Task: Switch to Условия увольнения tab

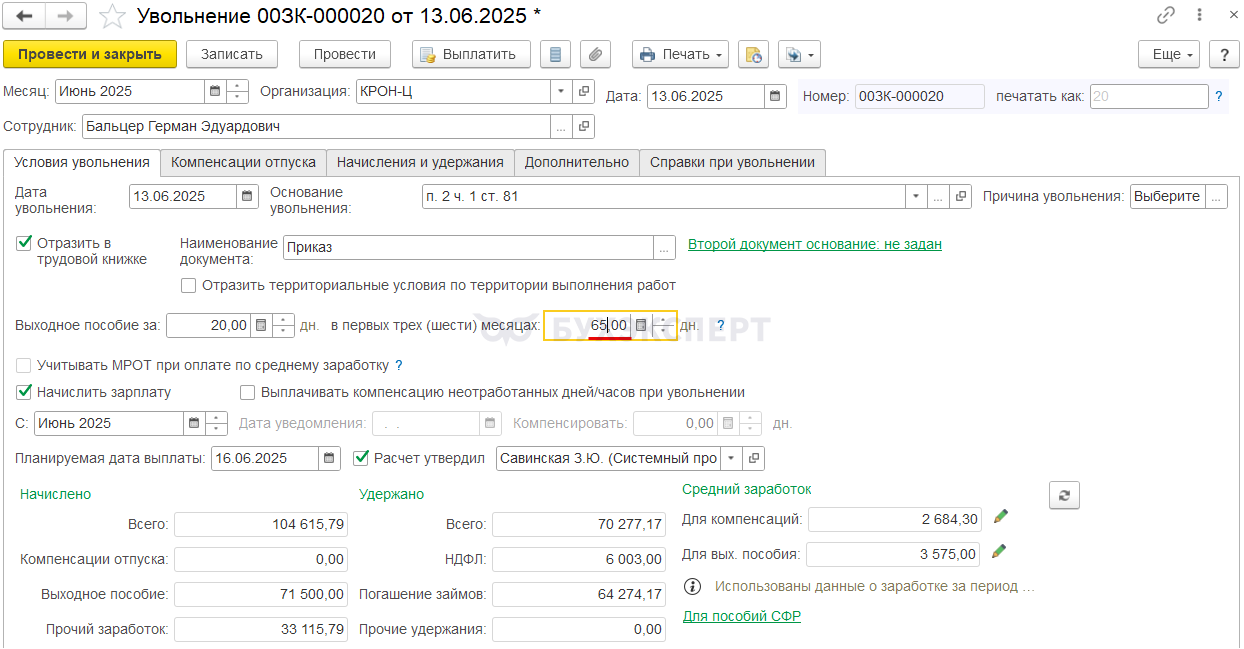Action: [82, 162]
